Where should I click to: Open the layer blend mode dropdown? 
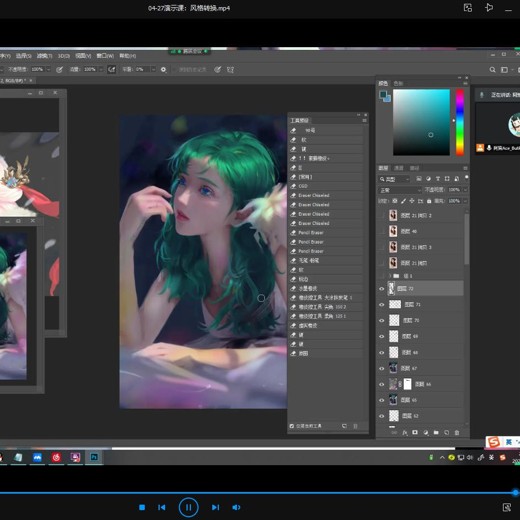click(400, 190)
